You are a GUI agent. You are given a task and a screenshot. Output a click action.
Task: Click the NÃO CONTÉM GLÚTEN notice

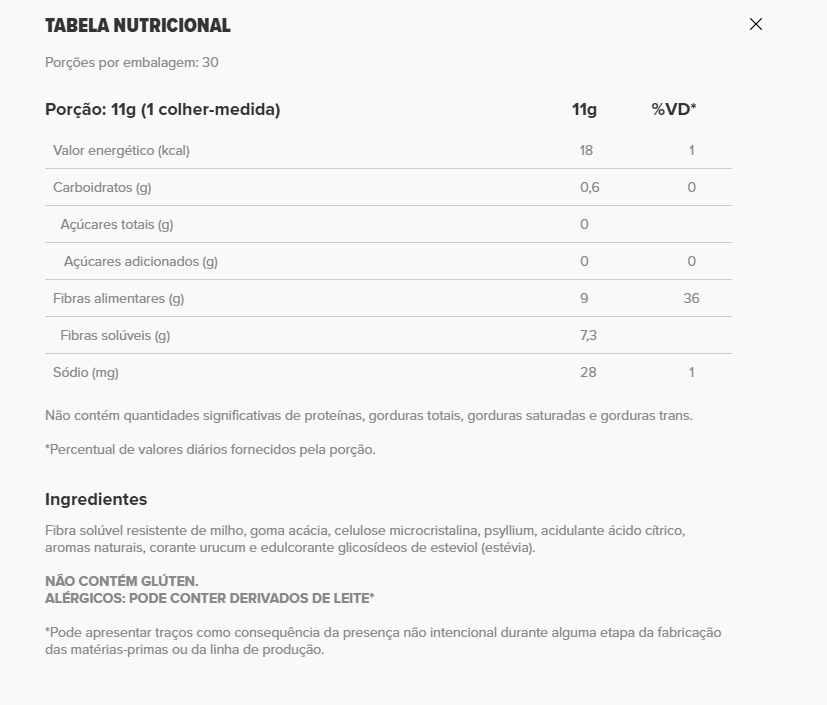click(122, 581)
